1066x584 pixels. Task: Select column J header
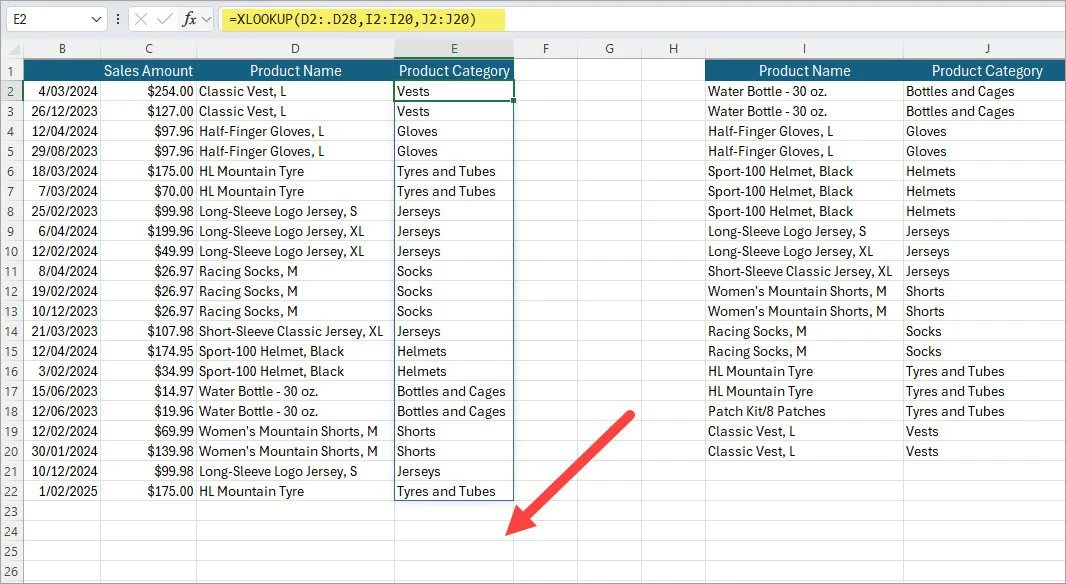(986, 48)
